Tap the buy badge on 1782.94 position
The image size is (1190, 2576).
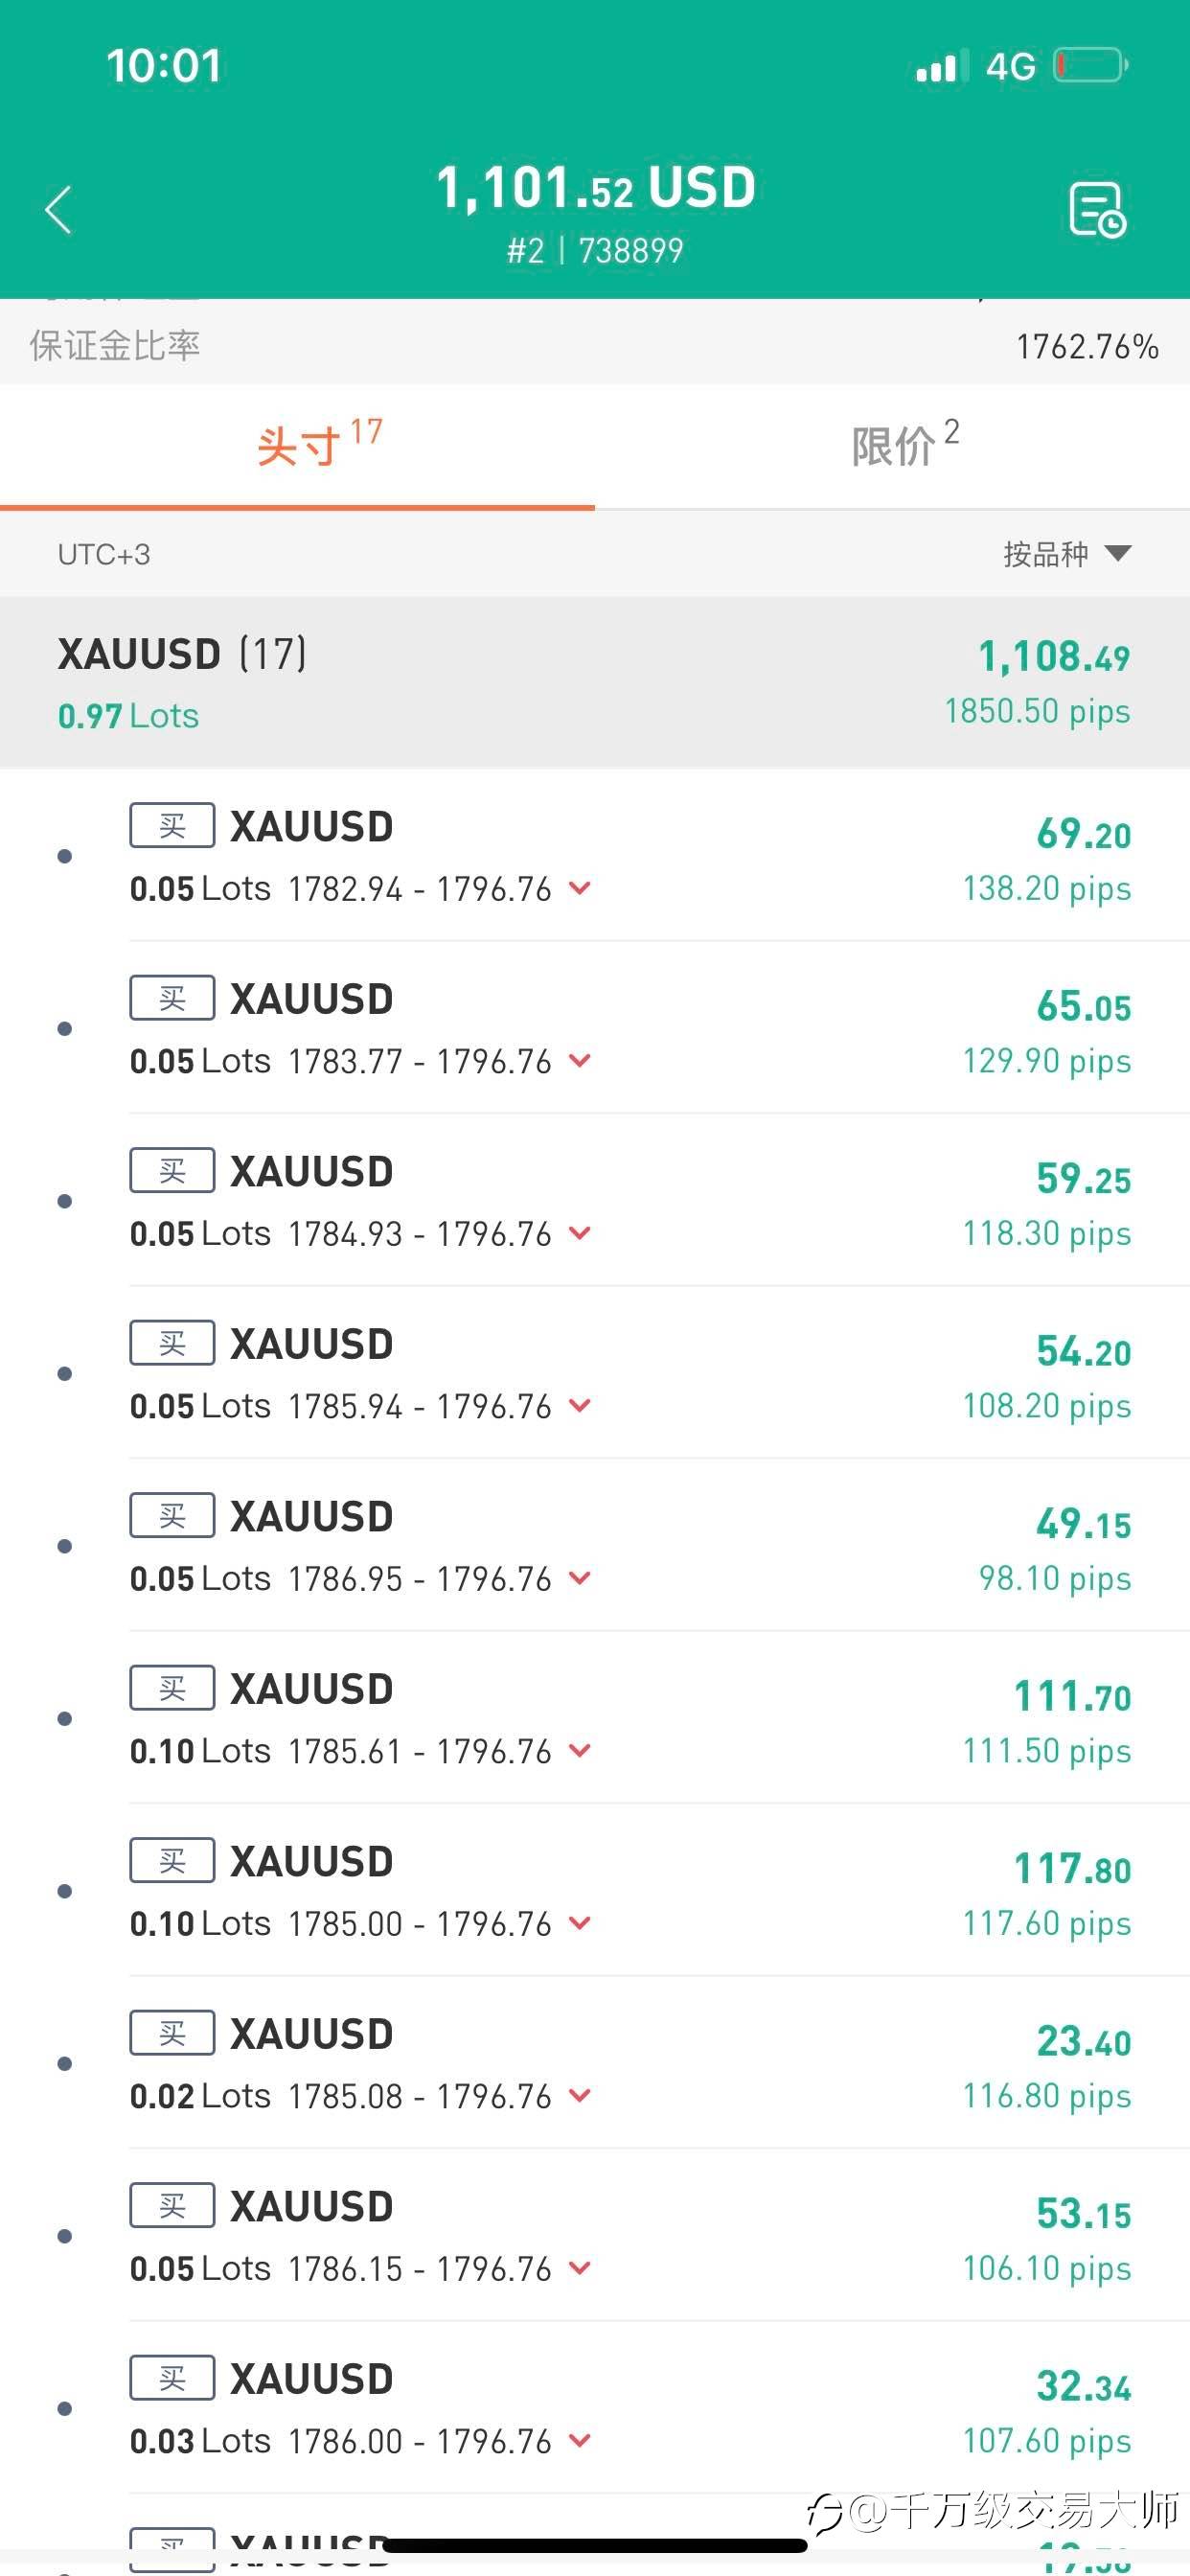[x=172, y=826]
